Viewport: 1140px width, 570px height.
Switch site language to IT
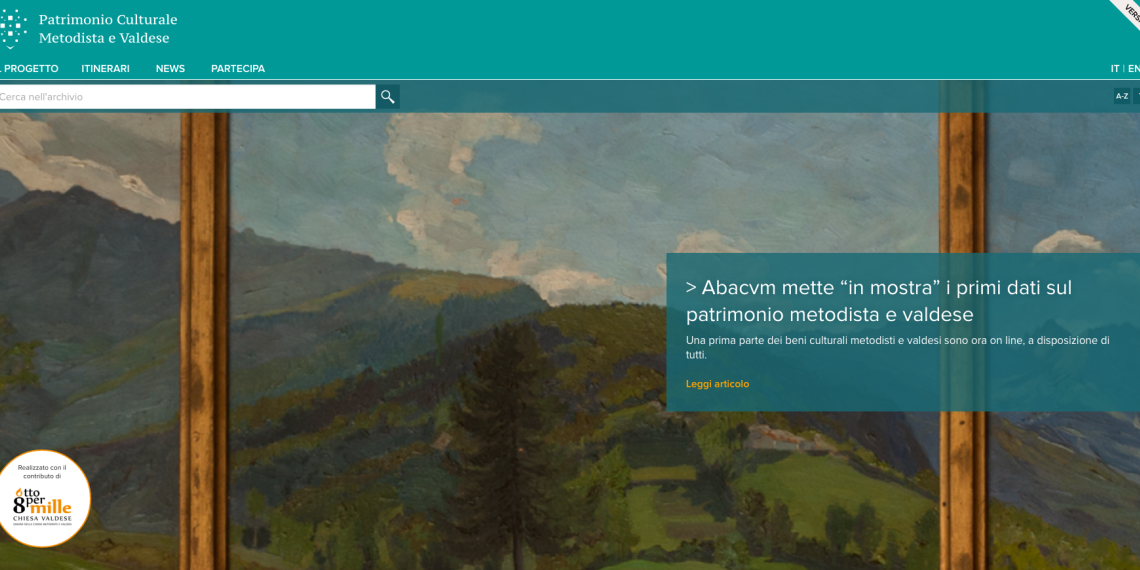[1115, 68]
